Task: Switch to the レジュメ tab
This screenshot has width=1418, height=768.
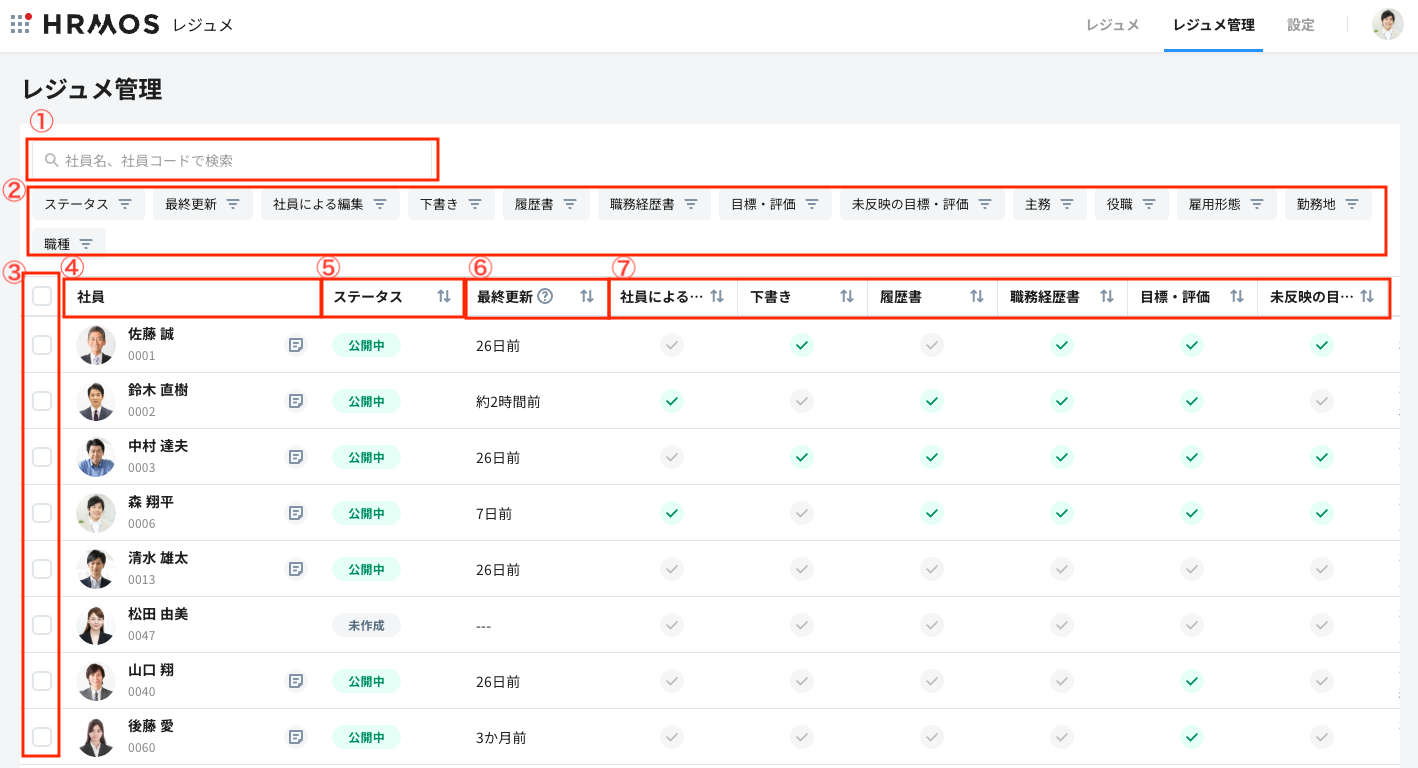Action: (x=1113, y=25)
